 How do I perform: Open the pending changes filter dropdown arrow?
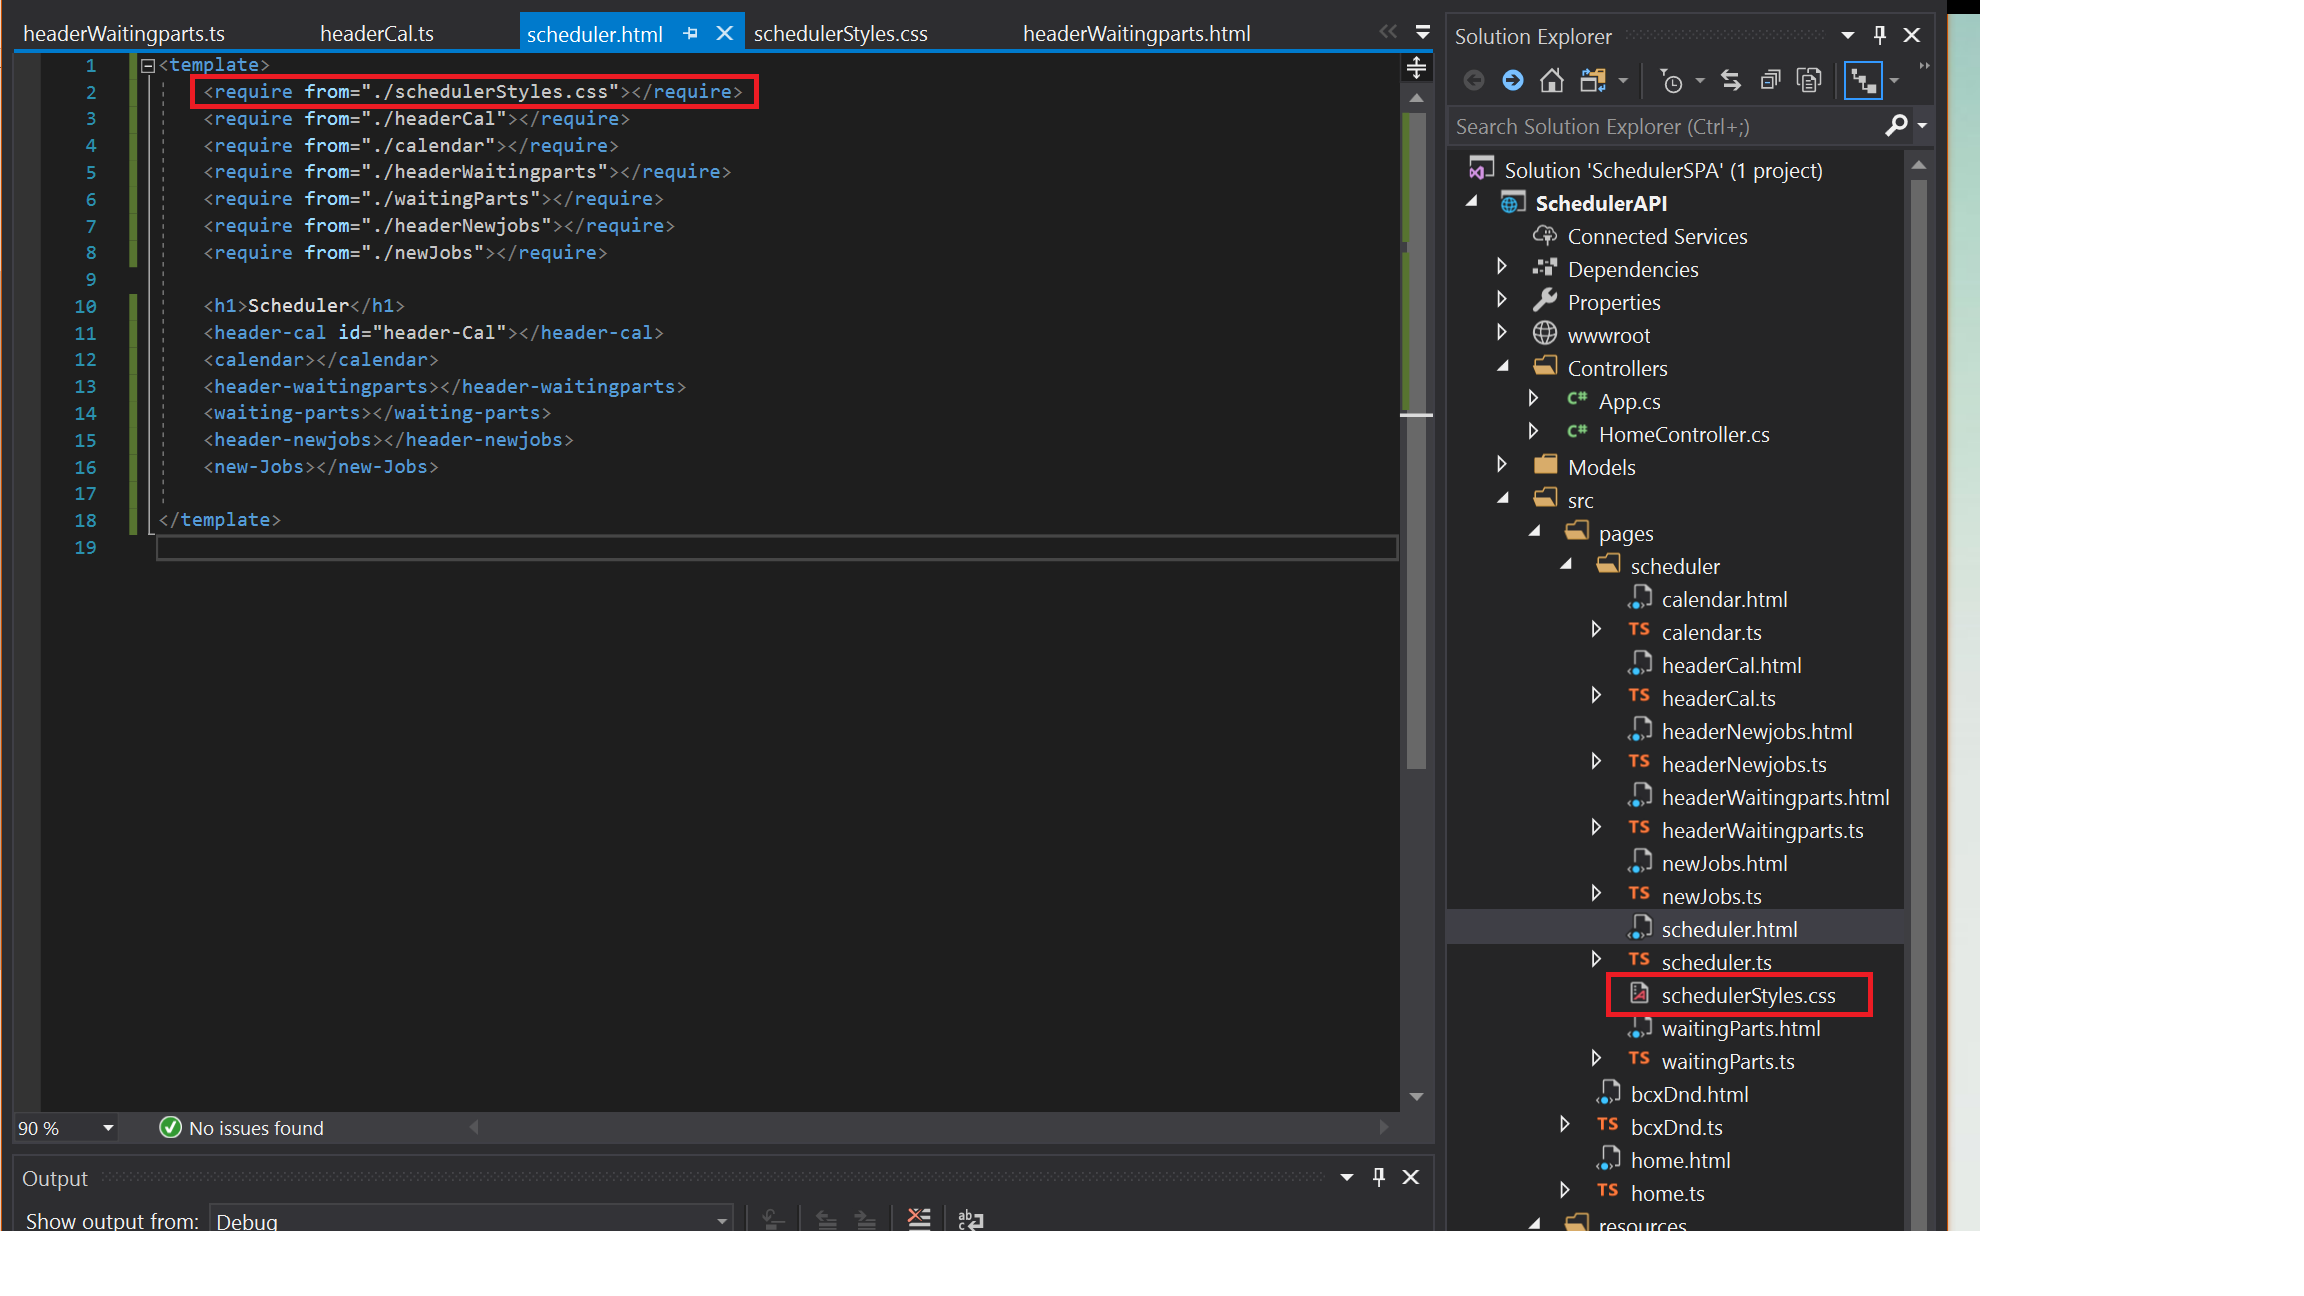[1700, 80]
